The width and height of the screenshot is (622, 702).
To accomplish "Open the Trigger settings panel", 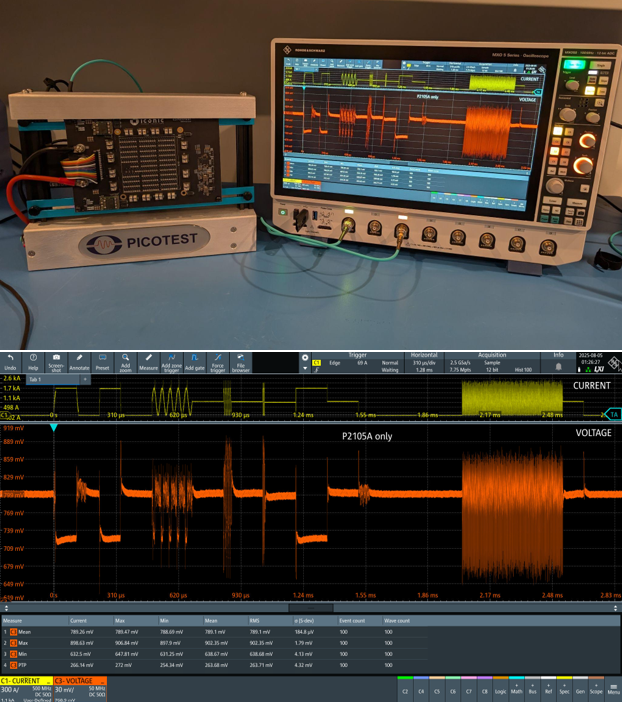I will click(357, 362).
